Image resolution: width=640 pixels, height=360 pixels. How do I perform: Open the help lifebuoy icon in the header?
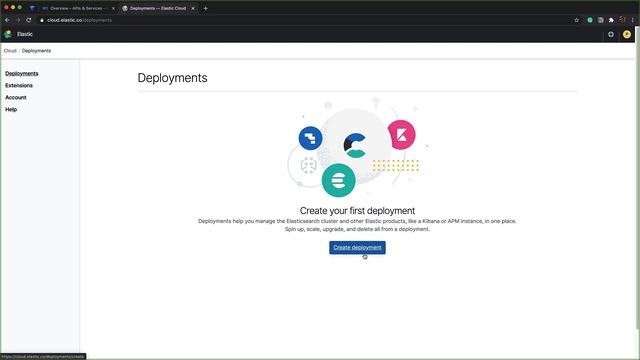pyautogui.click(x=611, y=34)
